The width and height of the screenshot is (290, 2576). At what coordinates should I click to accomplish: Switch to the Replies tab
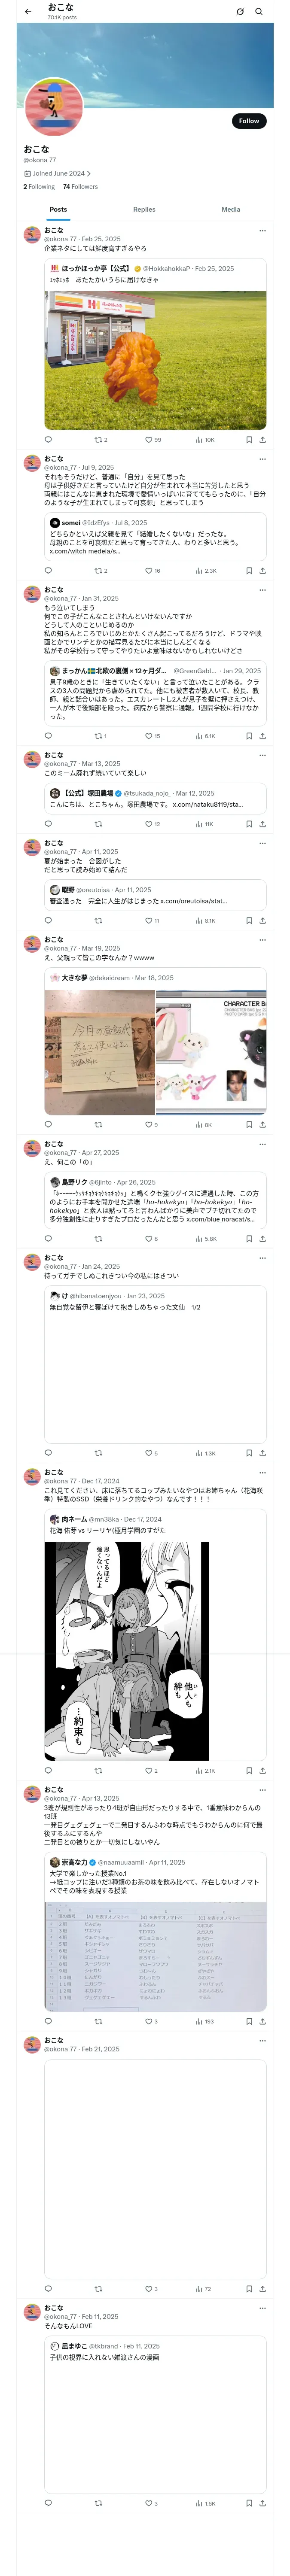[144, 210]
